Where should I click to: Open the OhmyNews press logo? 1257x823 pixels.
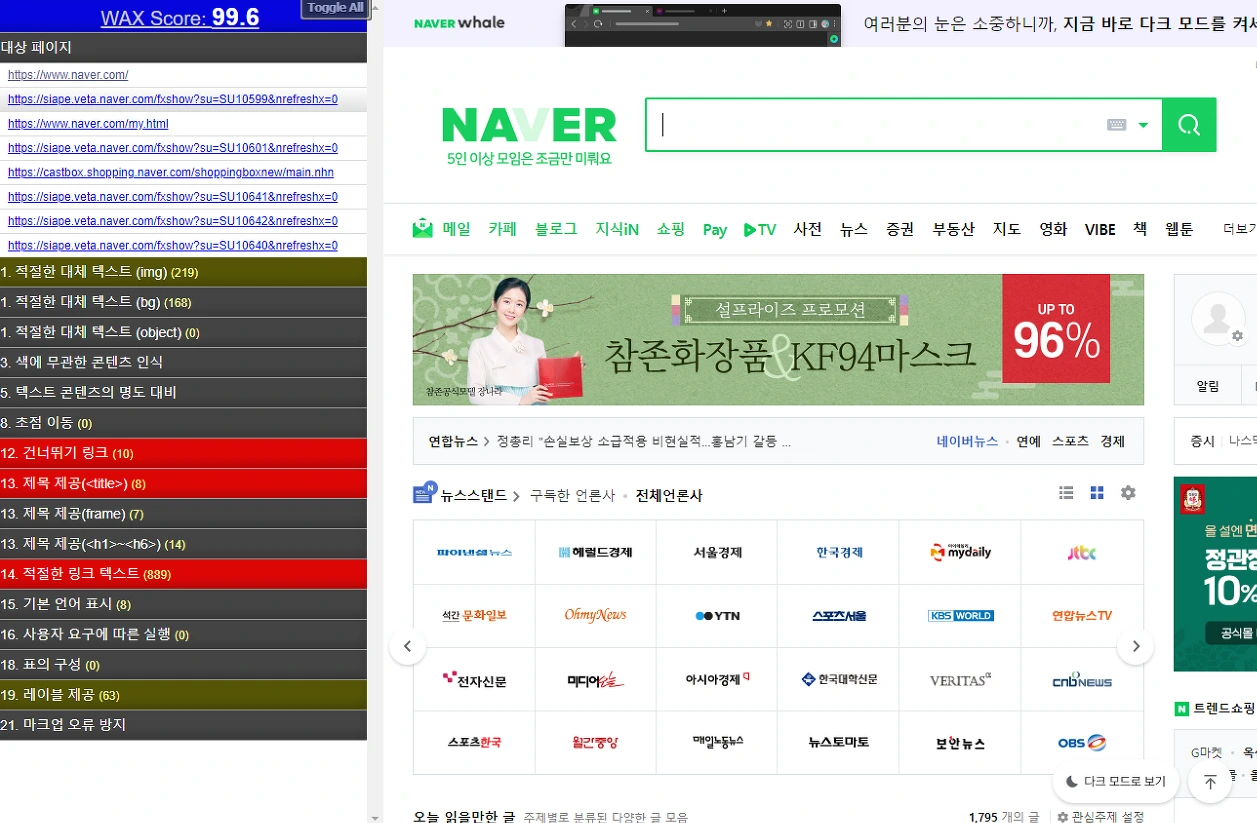coord(595,616)
